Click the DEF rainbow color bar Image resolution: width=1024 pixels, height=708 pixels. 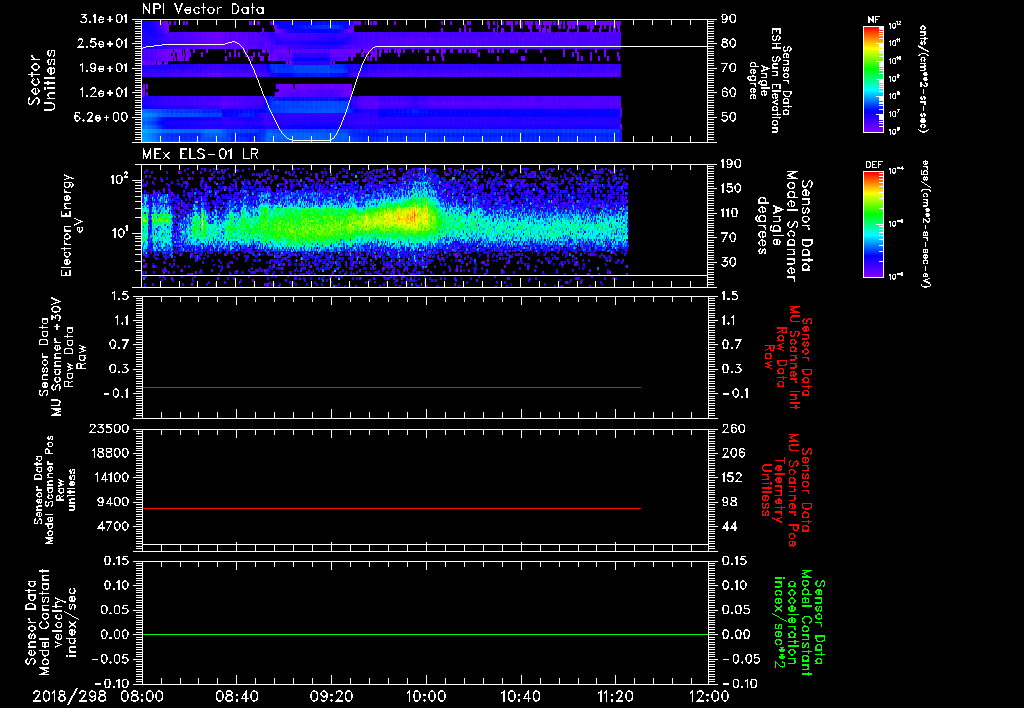click(873, 224)
